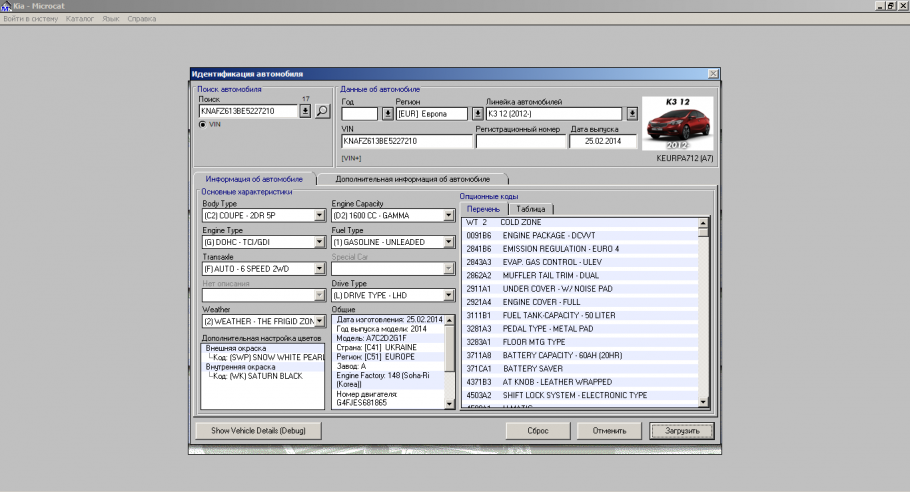Switch to Дополнительная информация об автомобиле tab
The height and width of the screenshot is (492, 910).
point(413,179)
